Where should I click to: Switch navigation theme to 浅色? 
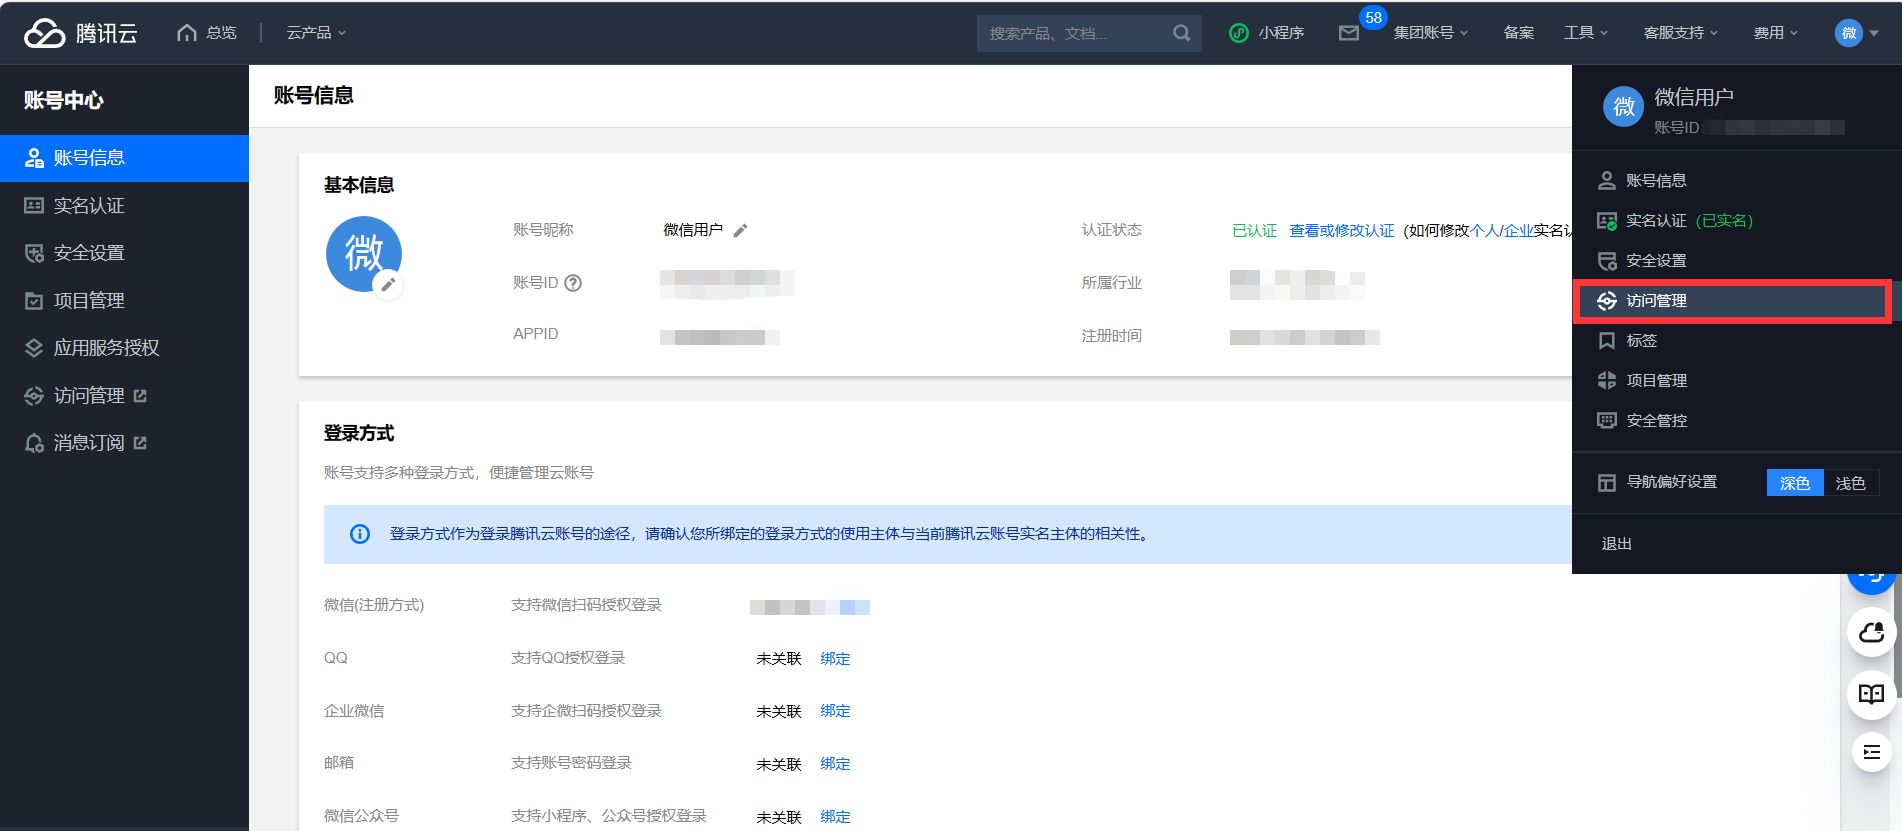1850,483
